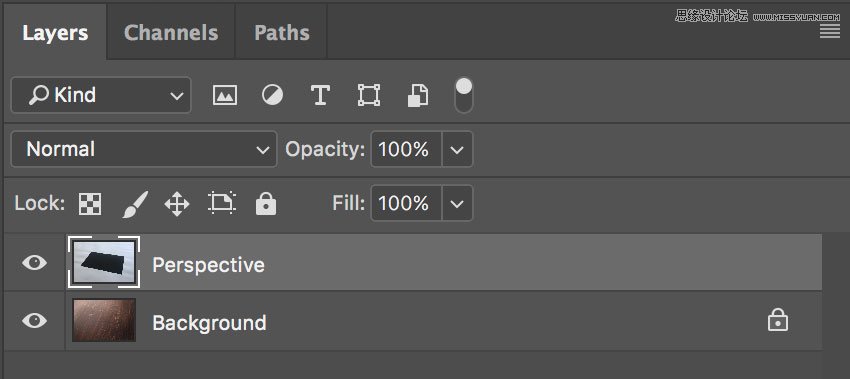The width and height of the screenshot is (850, 379).
Task: Lock position move-arrows icon
Action: pos(177,204)
